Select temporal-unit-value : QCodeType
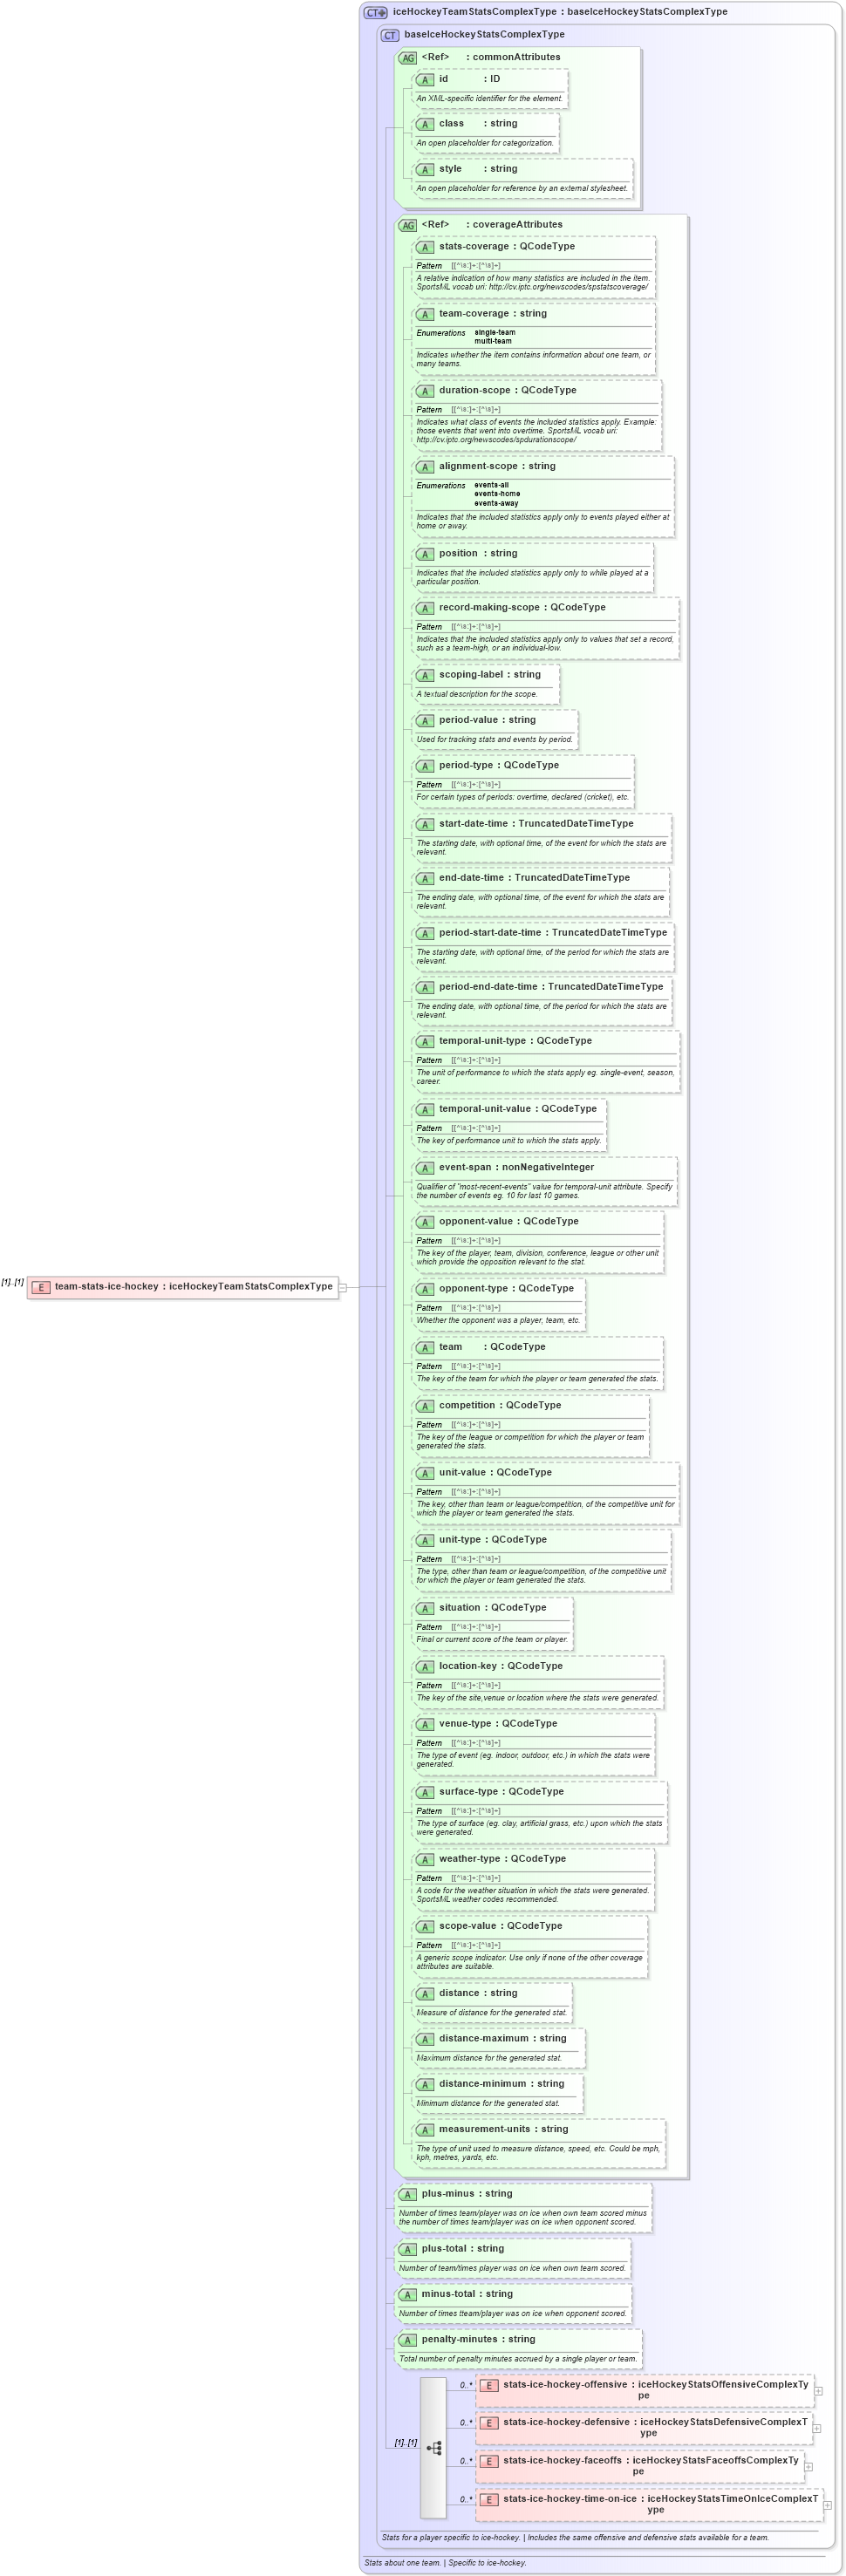Image resolution: width=846 pixels, height=2576 pixels. coord(517,1109)
